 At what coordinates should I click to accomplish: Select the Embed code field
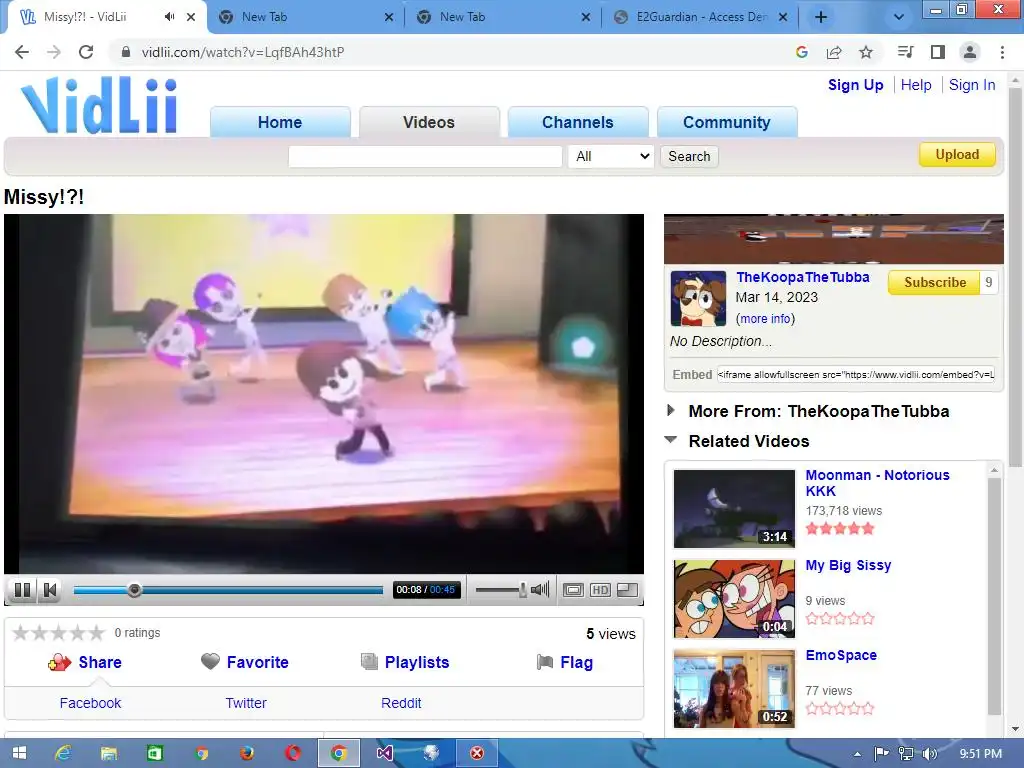coord(856,374)
